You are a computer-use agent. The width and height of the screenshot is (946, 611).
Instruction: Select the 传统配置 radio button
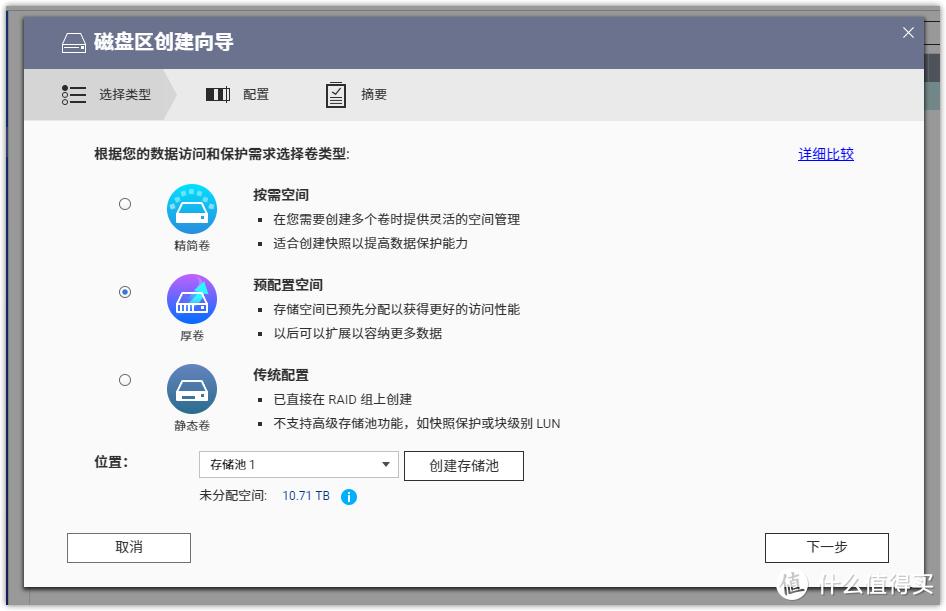tap(124, 379)
